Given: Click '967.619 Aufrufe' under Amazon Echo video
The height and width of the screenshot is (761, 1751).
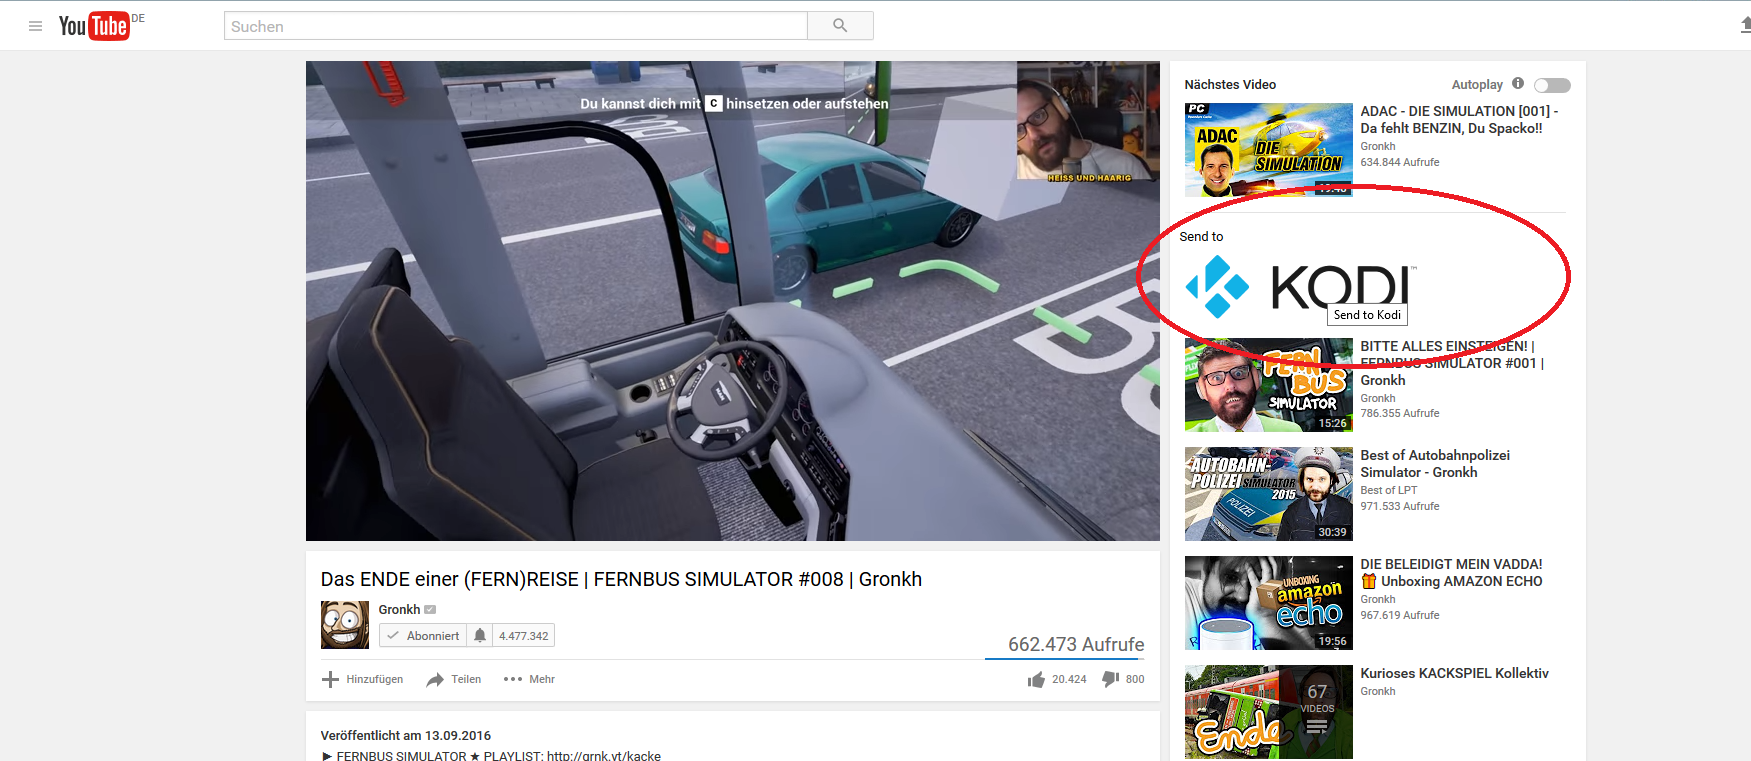Looking at the screenshot, I should (1400, 615).
